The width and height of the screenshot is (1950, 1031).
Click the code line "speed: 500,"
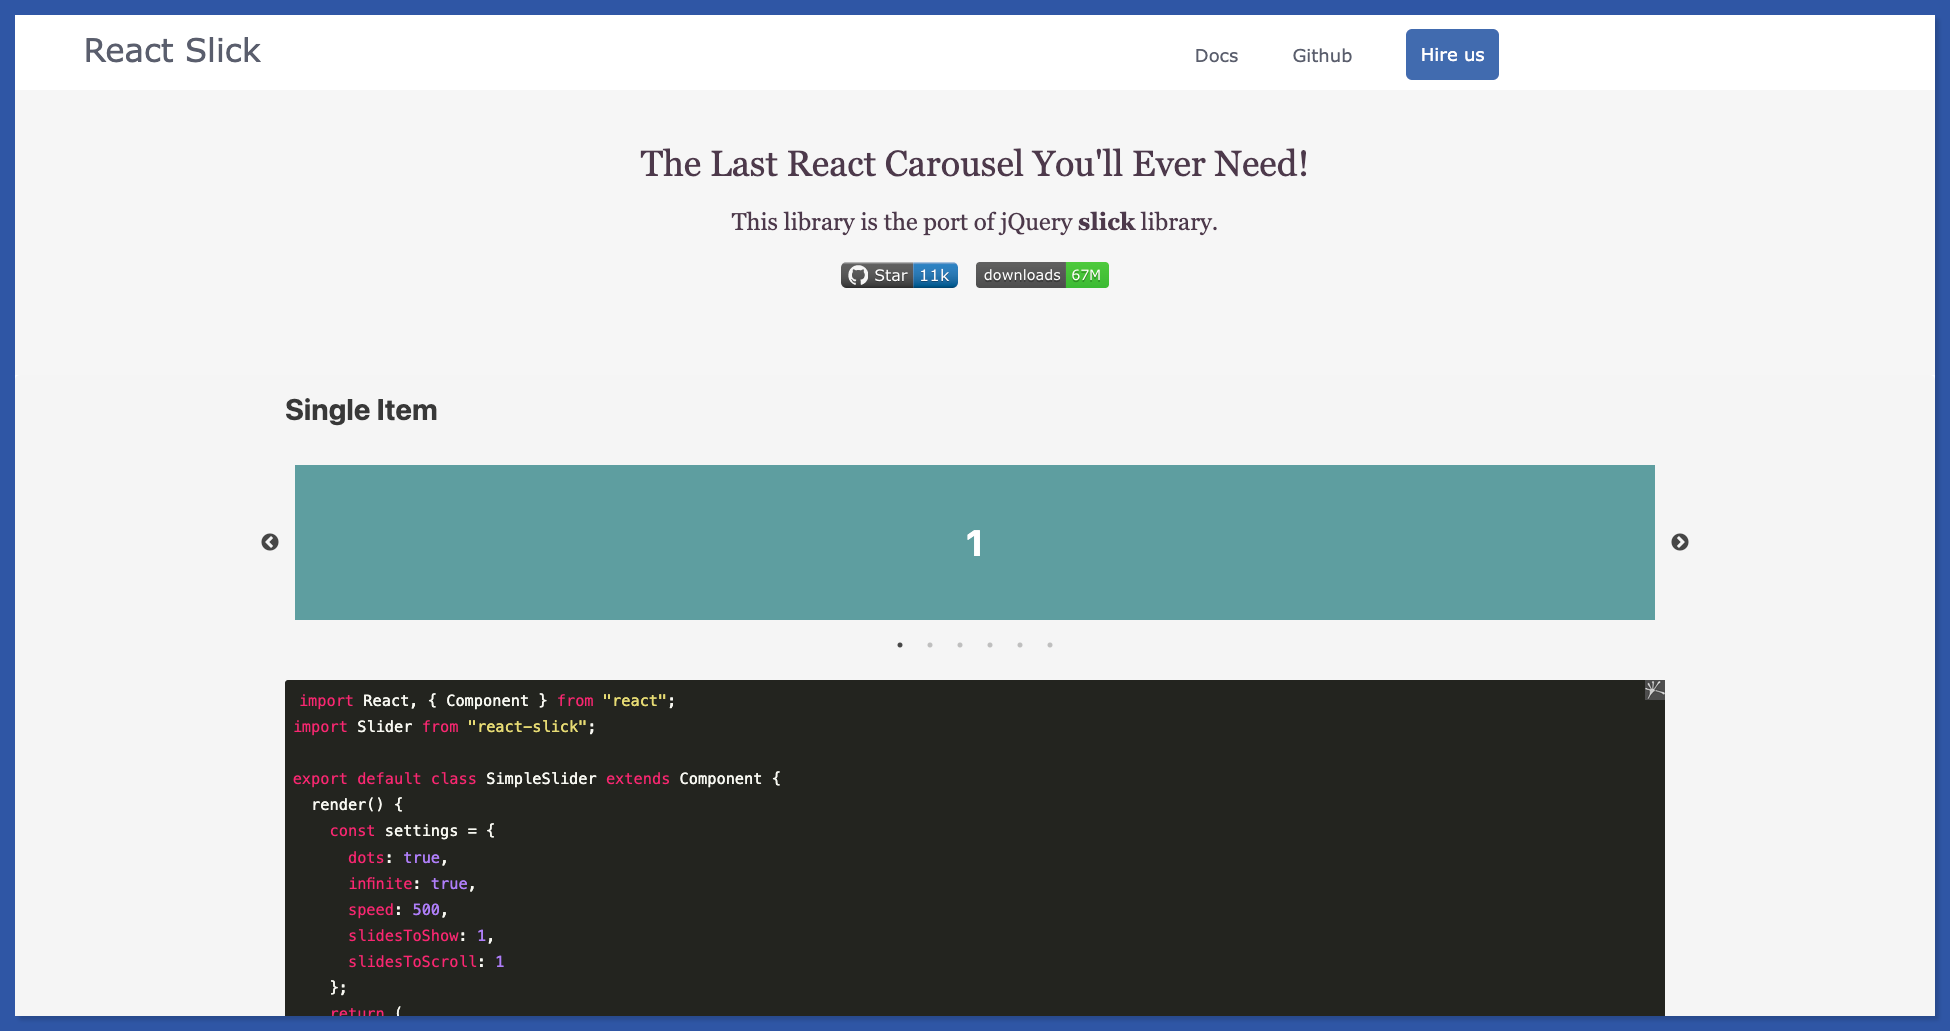click(x=398, y=910)
